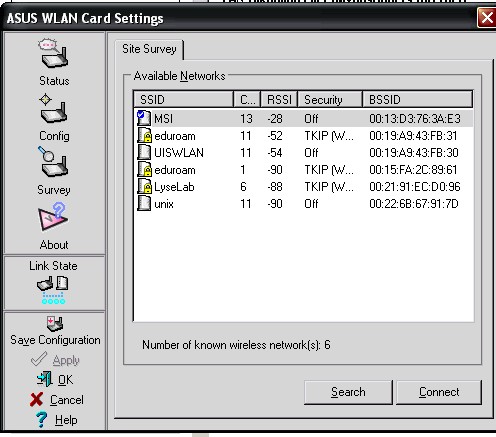Open the Config panel icon
Screen dimensions: 496x437
coord(54,109)
